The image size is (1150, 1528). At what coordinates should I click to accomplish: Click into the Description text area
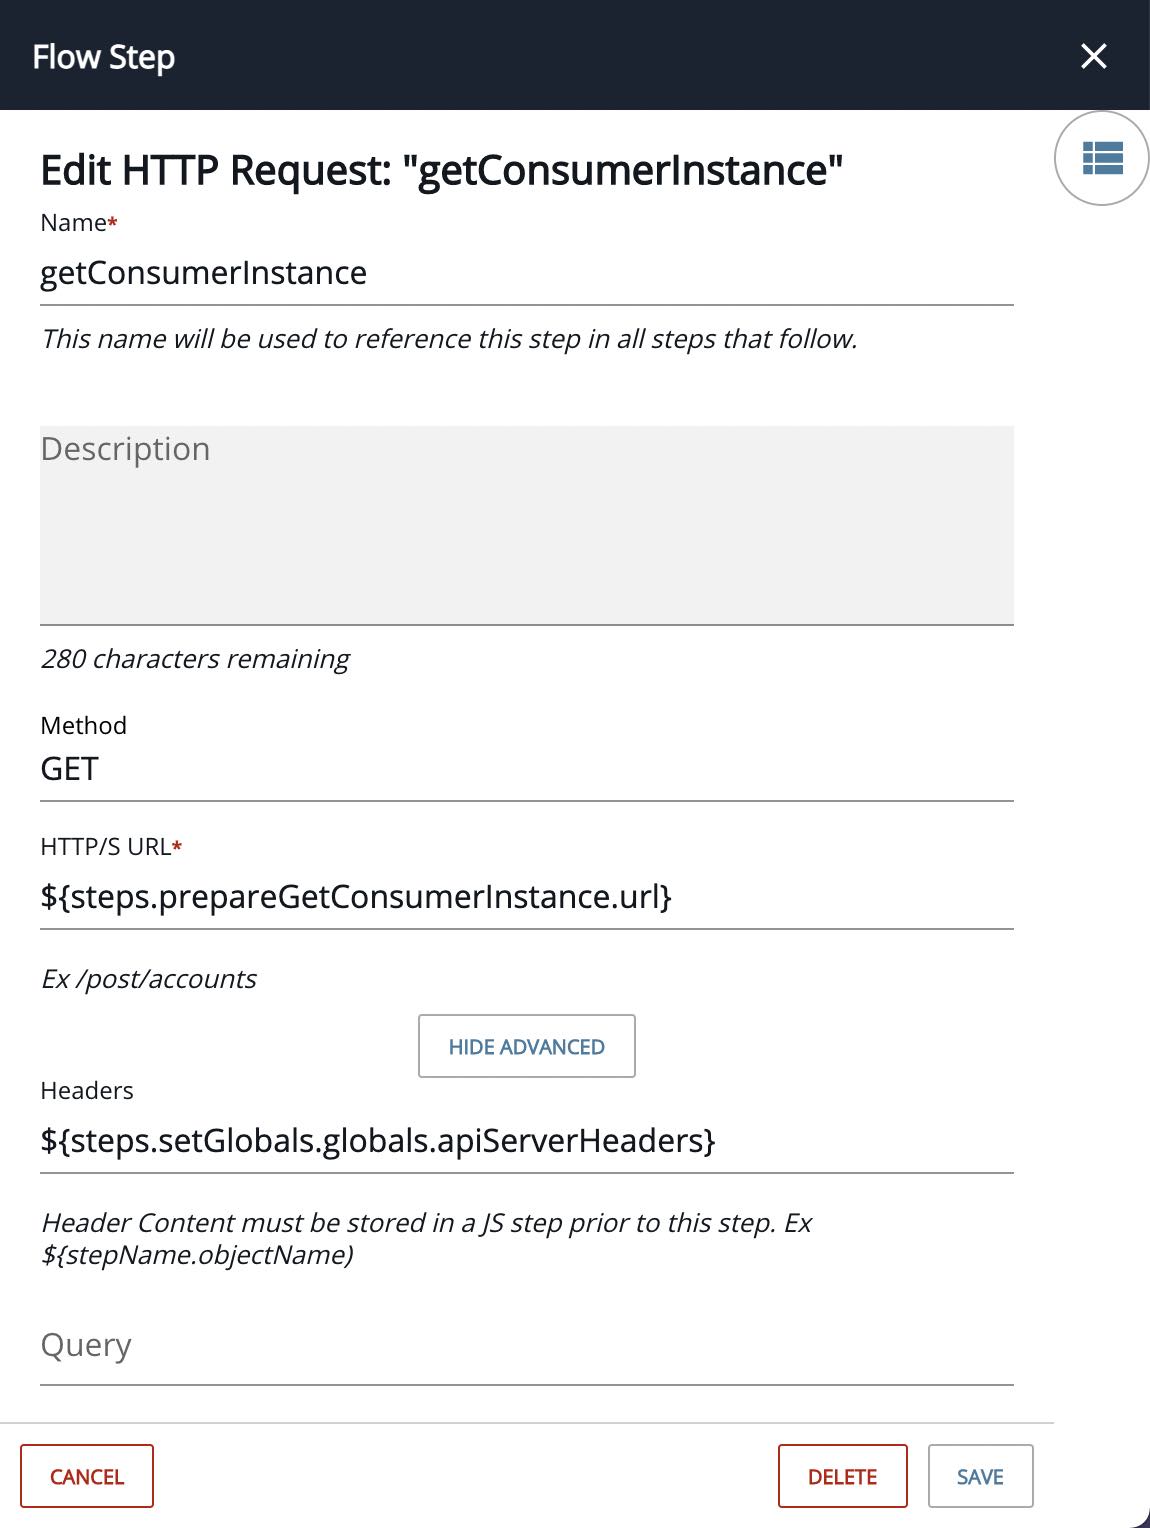click(x=527, y=526)
